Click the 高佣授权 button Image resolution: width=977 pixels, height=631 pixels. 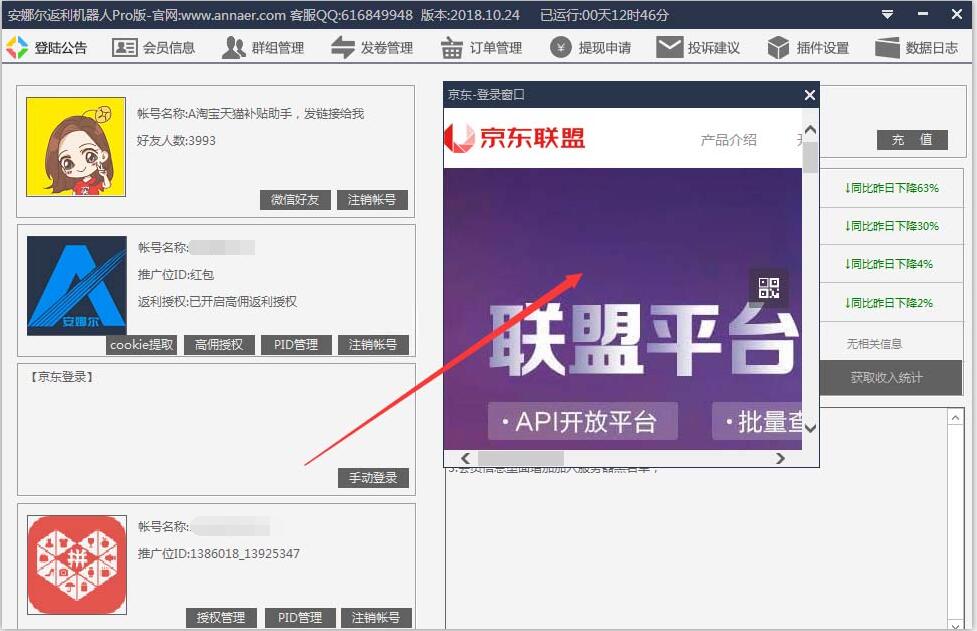coord(219,344)
